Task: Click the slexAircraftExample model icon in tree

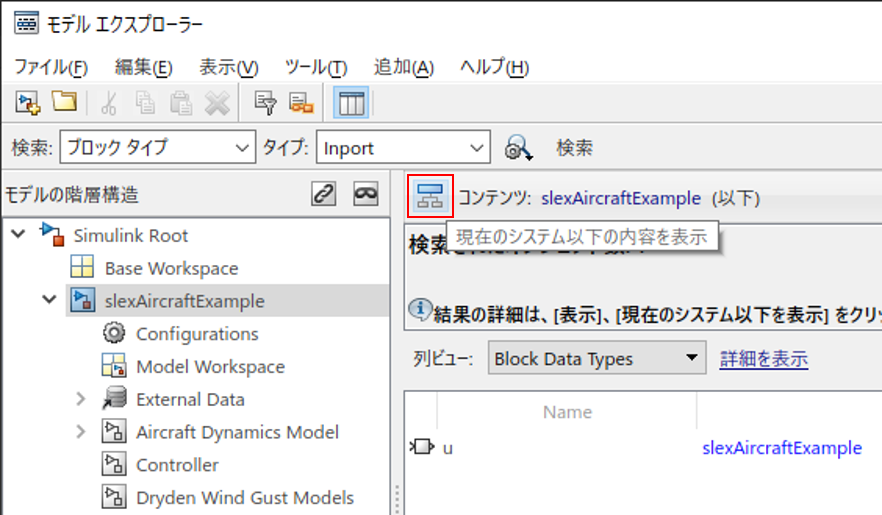Action: click(82, 300)
